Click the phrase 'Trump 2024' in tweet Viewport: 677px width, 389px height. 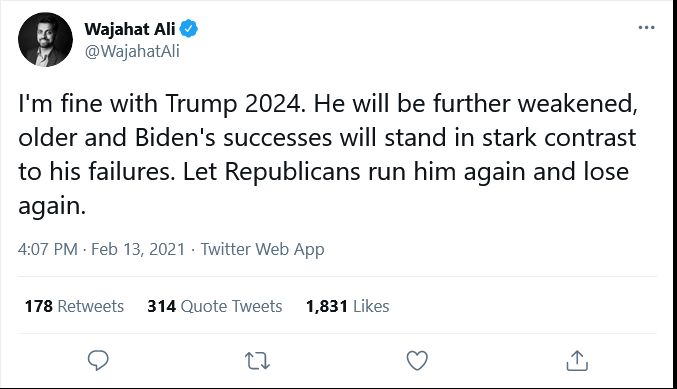[236, 104]
